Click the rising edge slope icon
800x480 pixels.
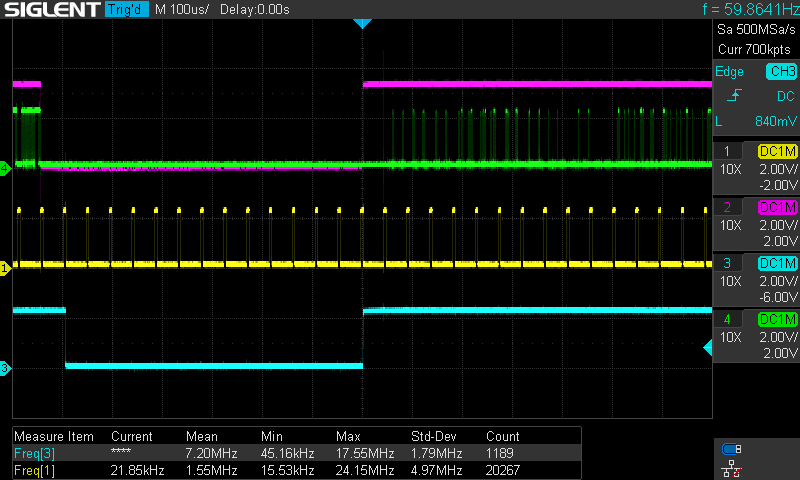click(734, 95)
